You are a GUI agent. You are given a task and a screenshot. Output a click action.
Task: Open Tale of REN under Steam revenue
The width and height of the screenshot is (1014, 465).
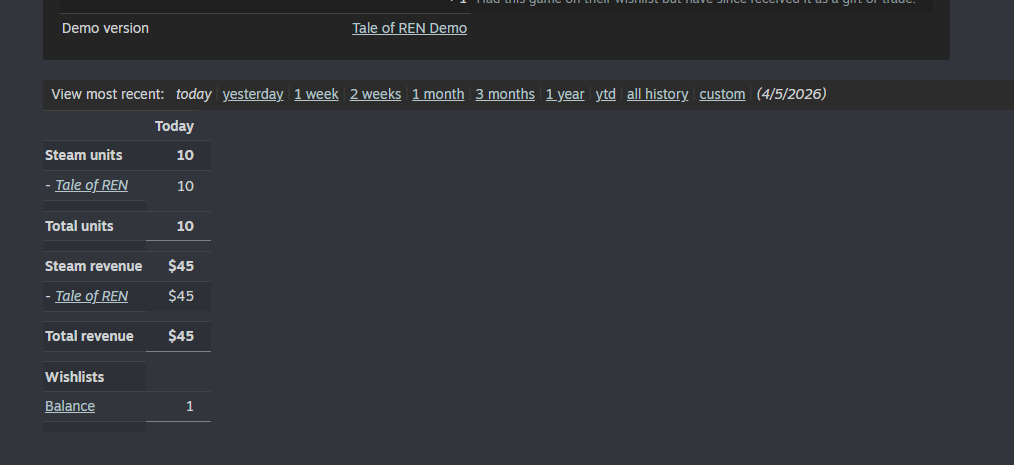91,296
